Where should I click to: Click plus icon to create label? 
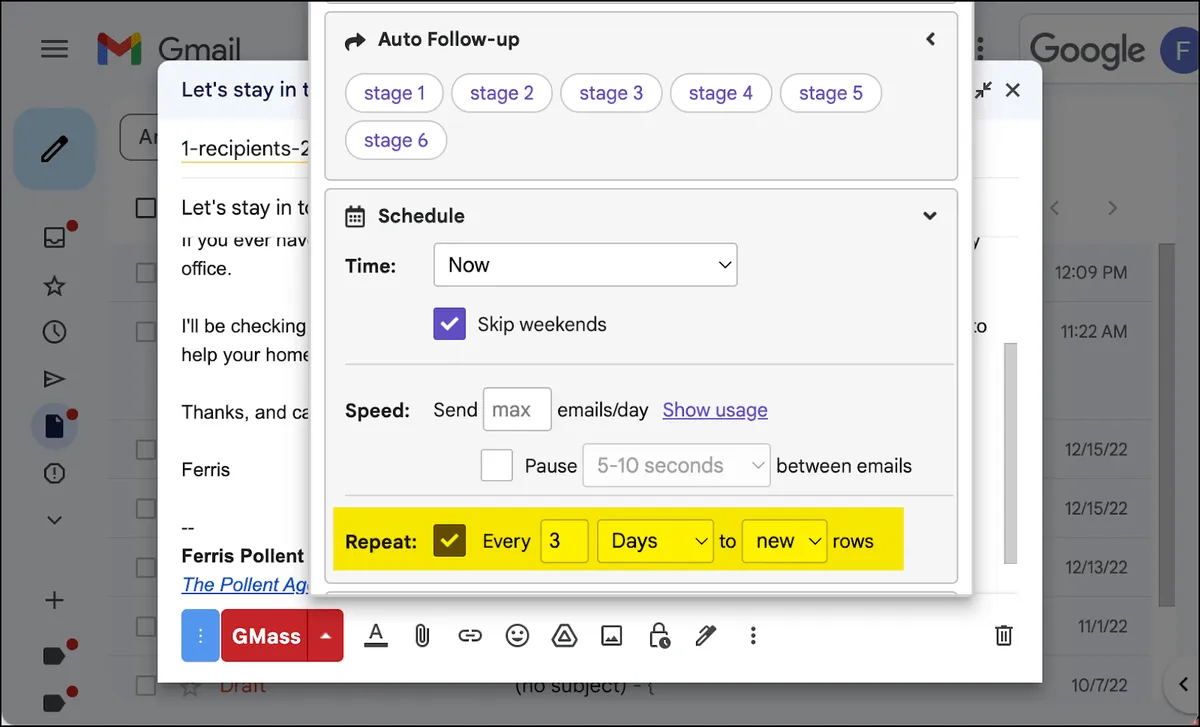54,600
